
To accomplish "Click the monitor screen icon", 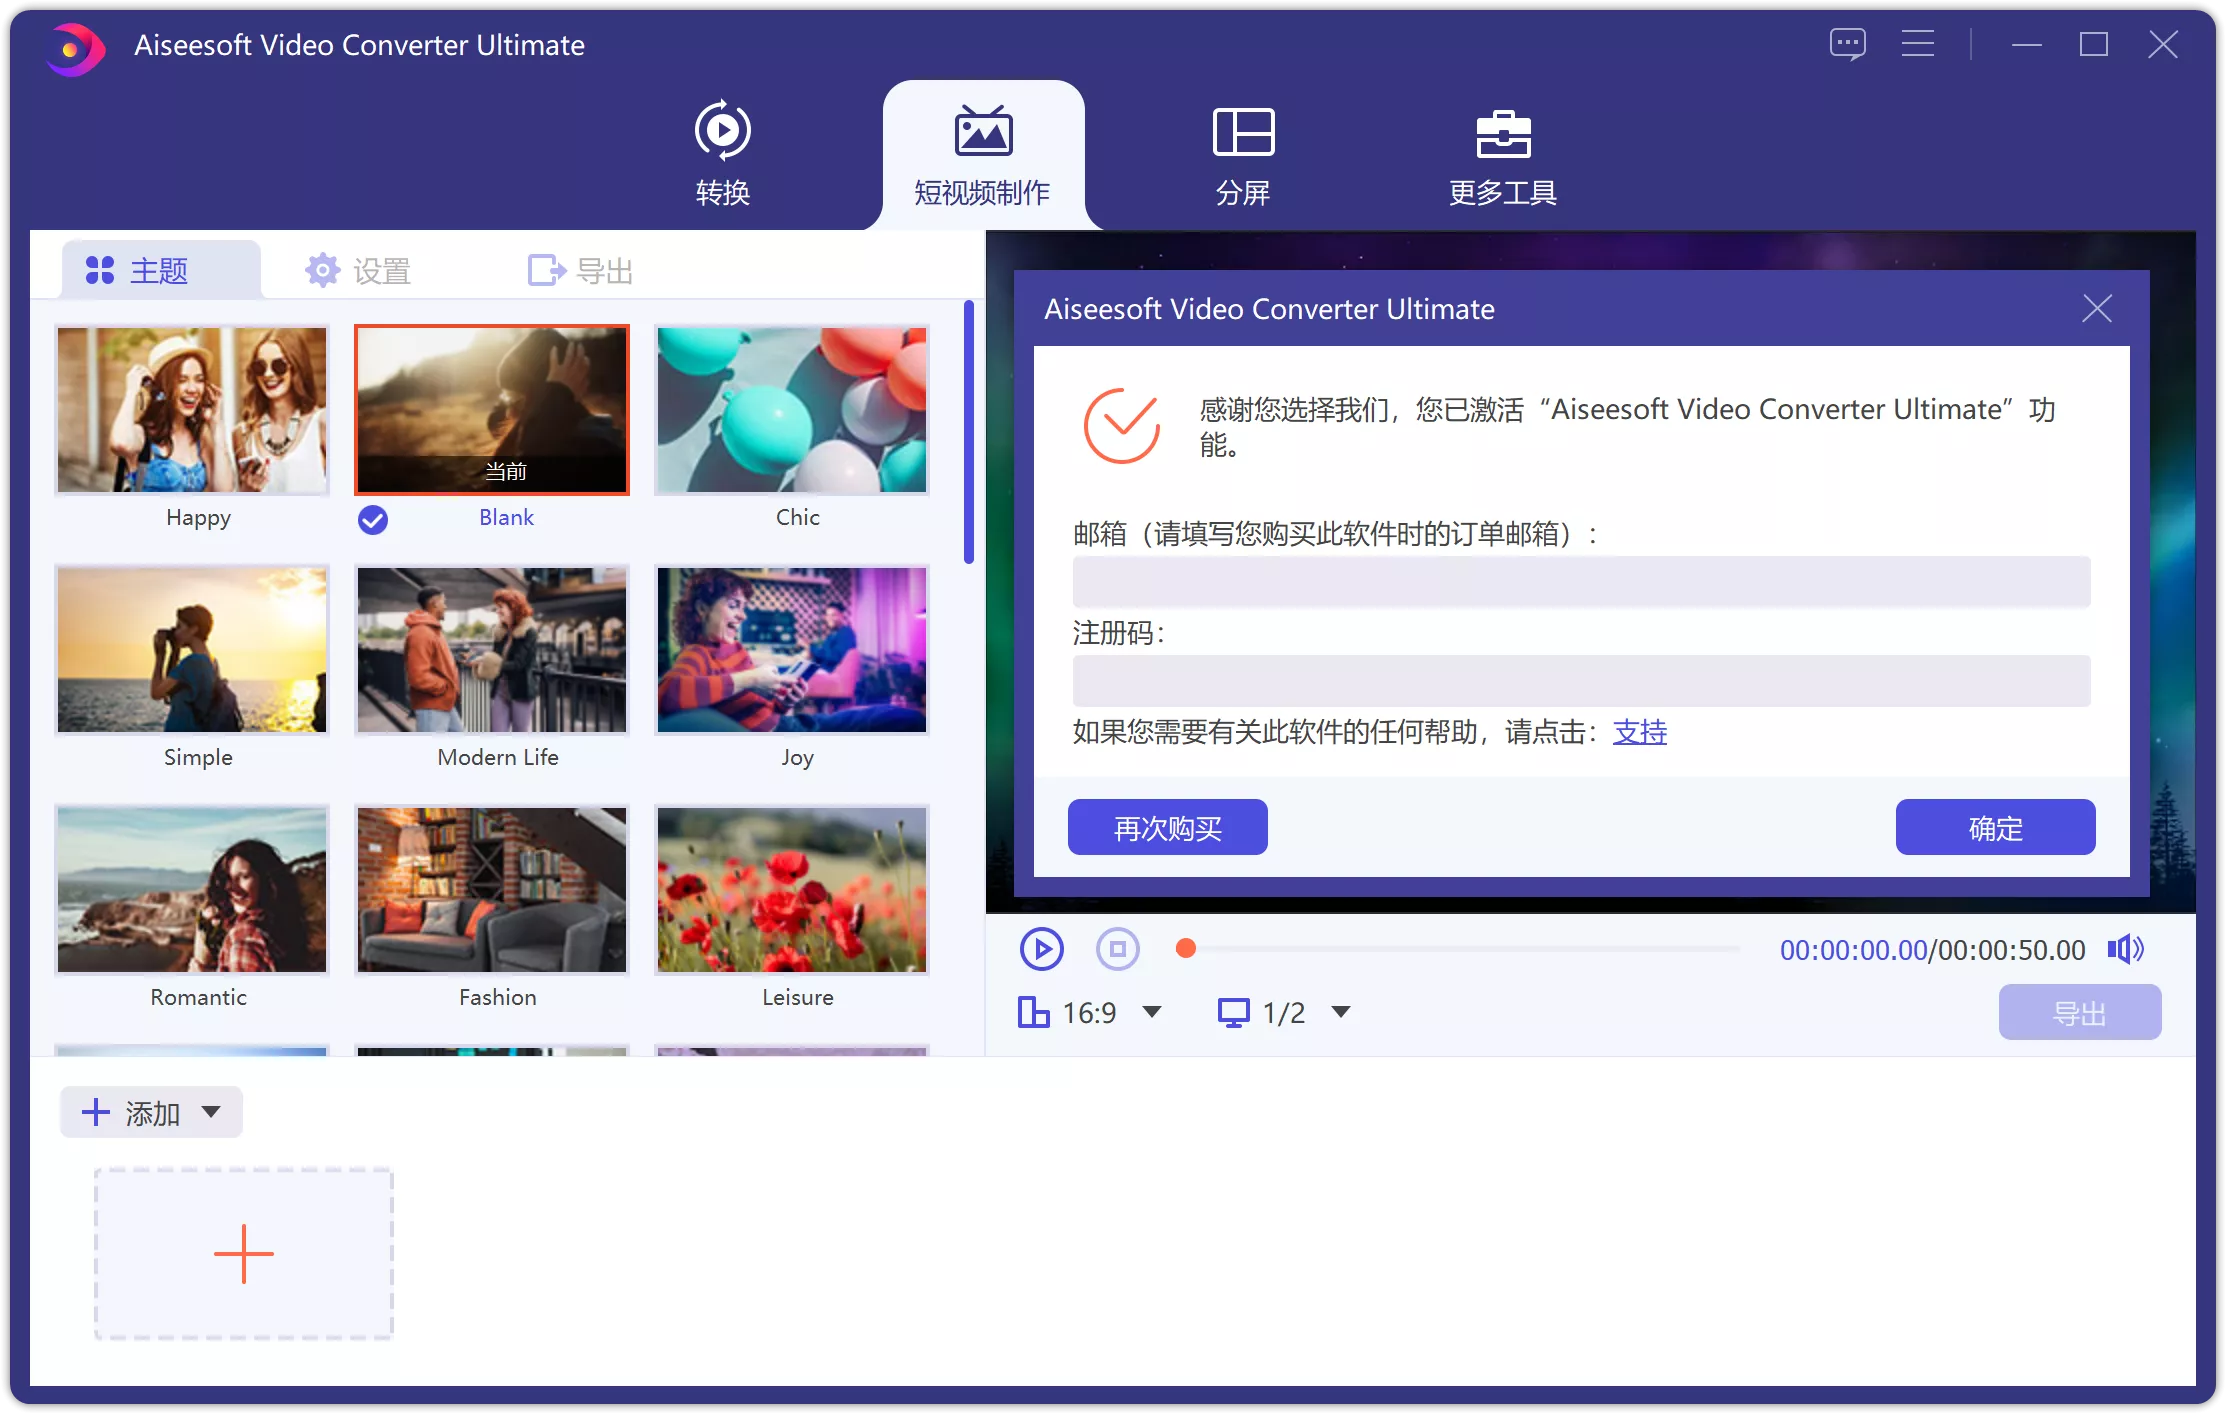I will coord(1233,1012).
